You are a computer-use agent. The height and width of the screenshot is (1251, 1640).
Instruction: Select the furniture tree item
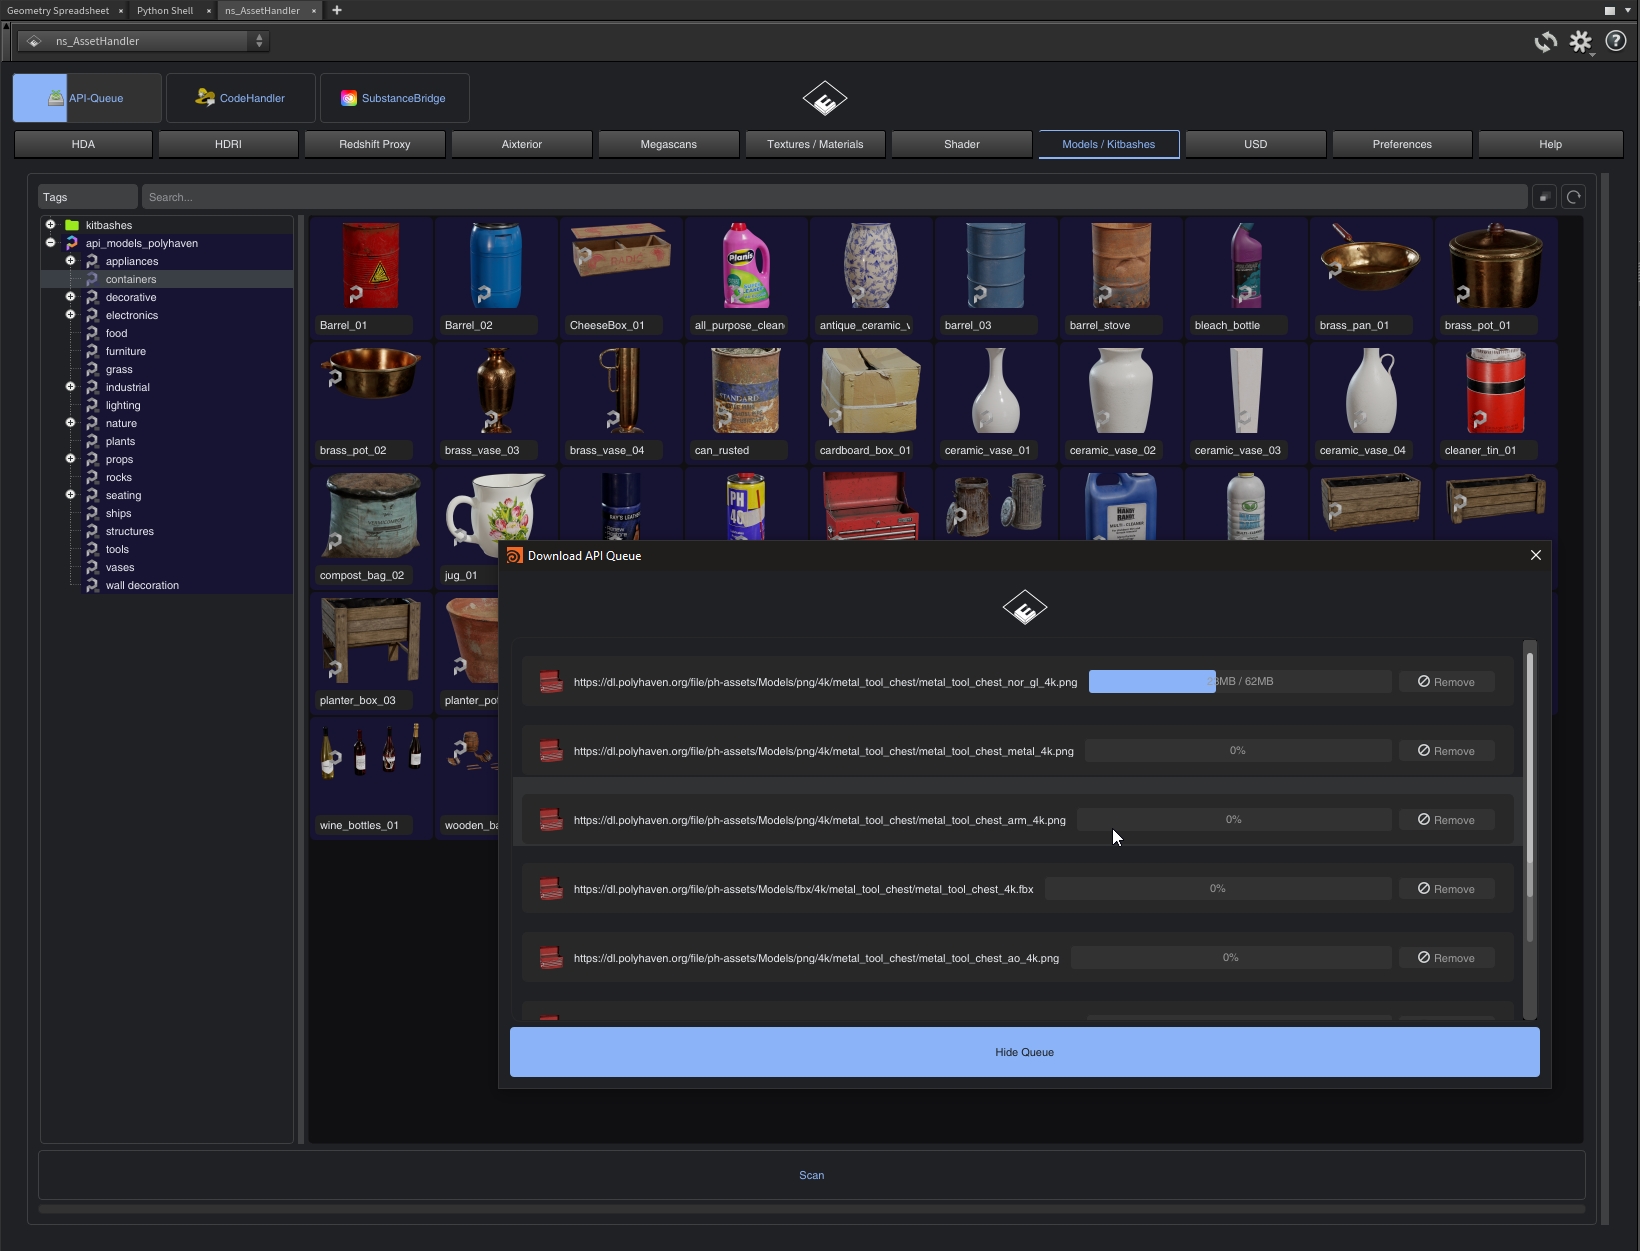(126, 351)
